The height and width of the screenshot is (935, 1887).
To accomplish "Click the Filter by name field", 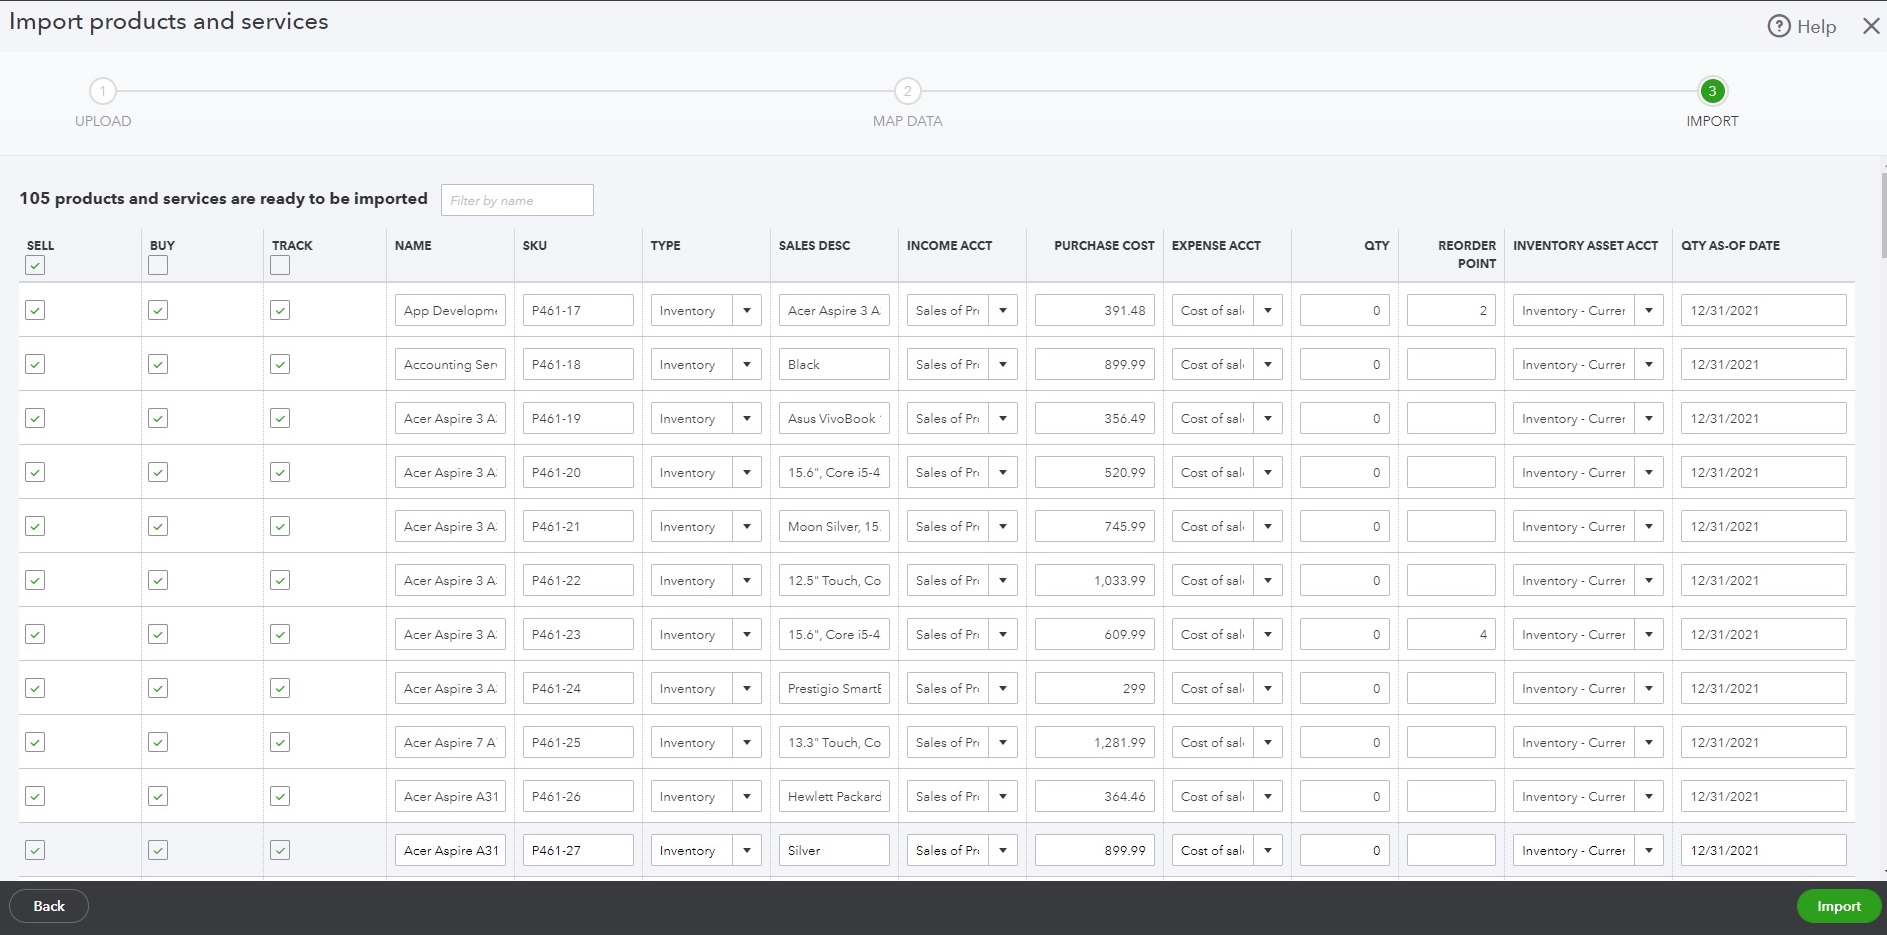I will click(517, 200).
